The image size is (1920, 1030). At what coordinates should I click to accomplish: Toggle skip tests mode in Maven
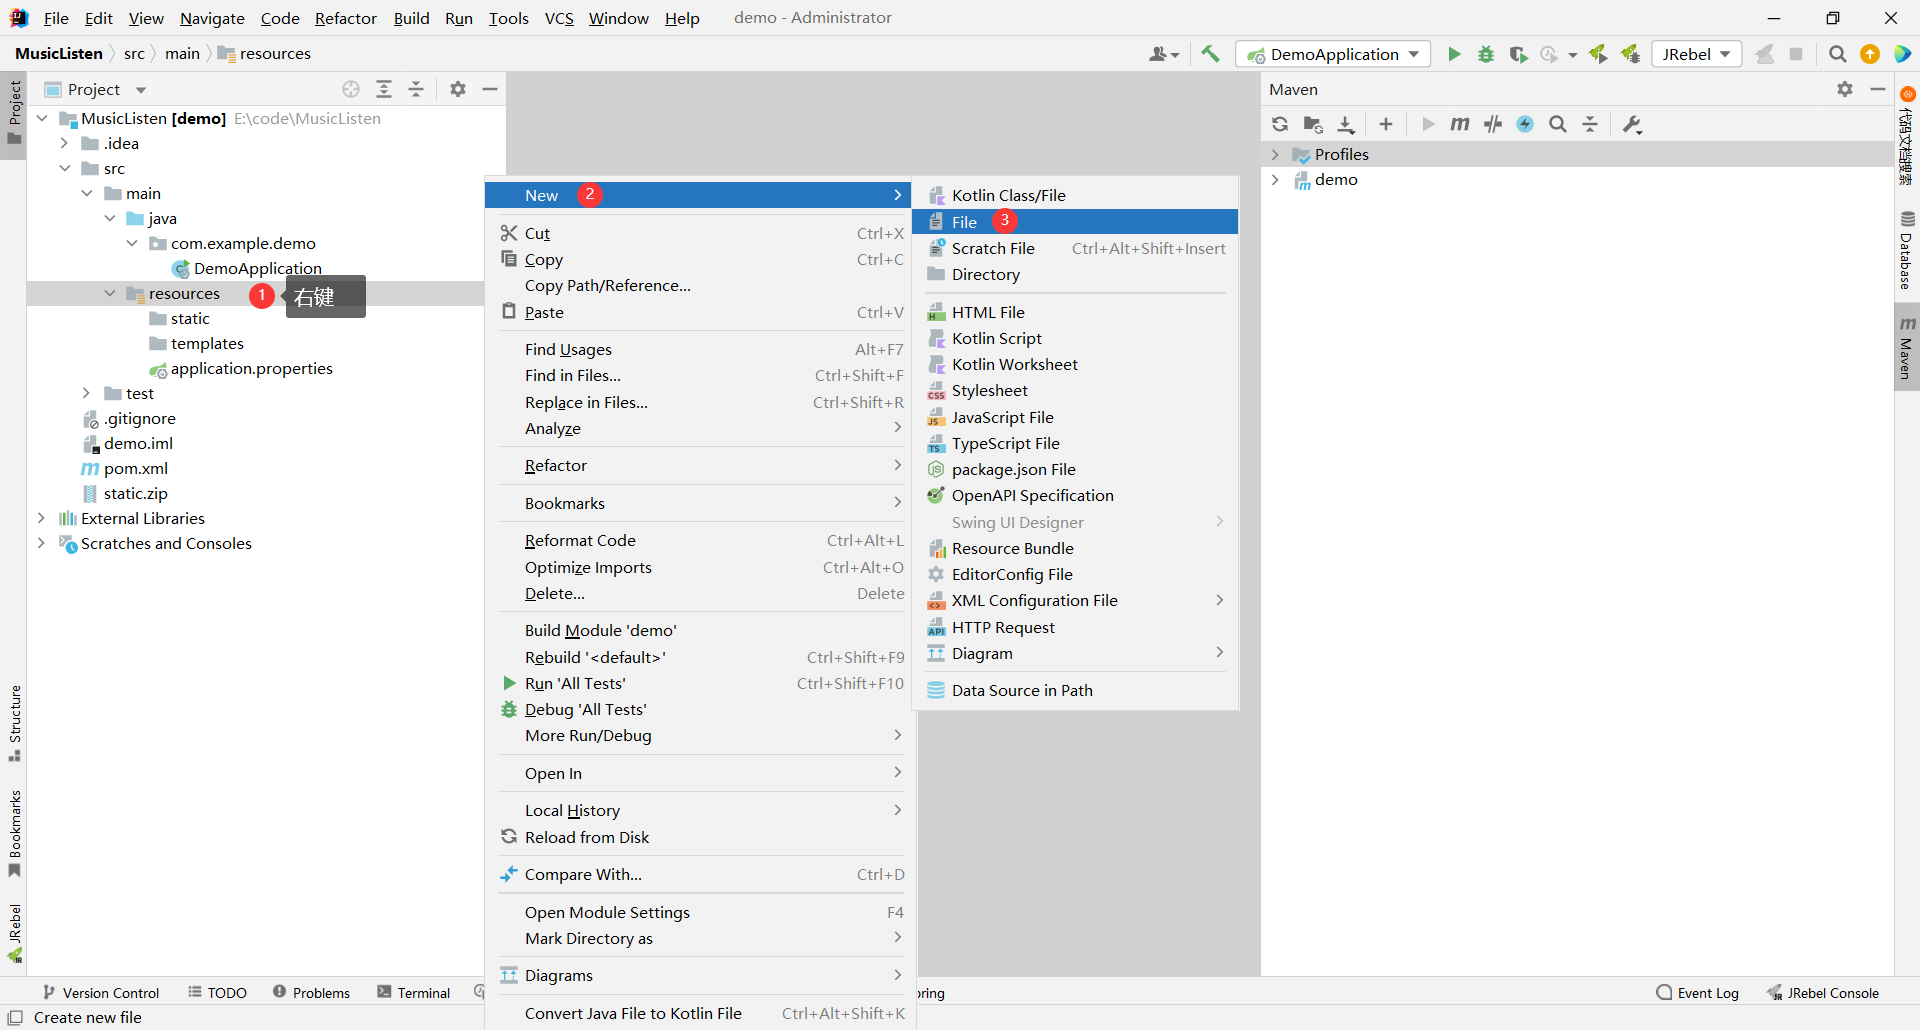1525,124
